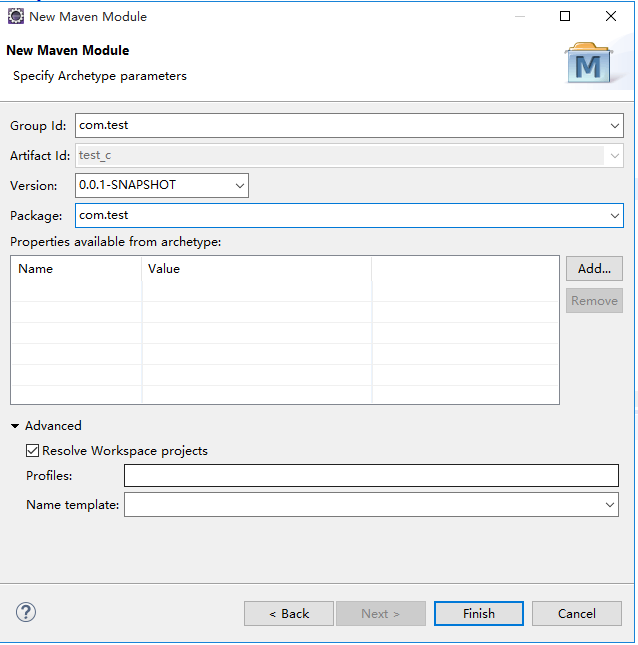The height and width of the screenshot is (645, 638).
Task: Click the Finish button
Action: click(x=479, y=613)
